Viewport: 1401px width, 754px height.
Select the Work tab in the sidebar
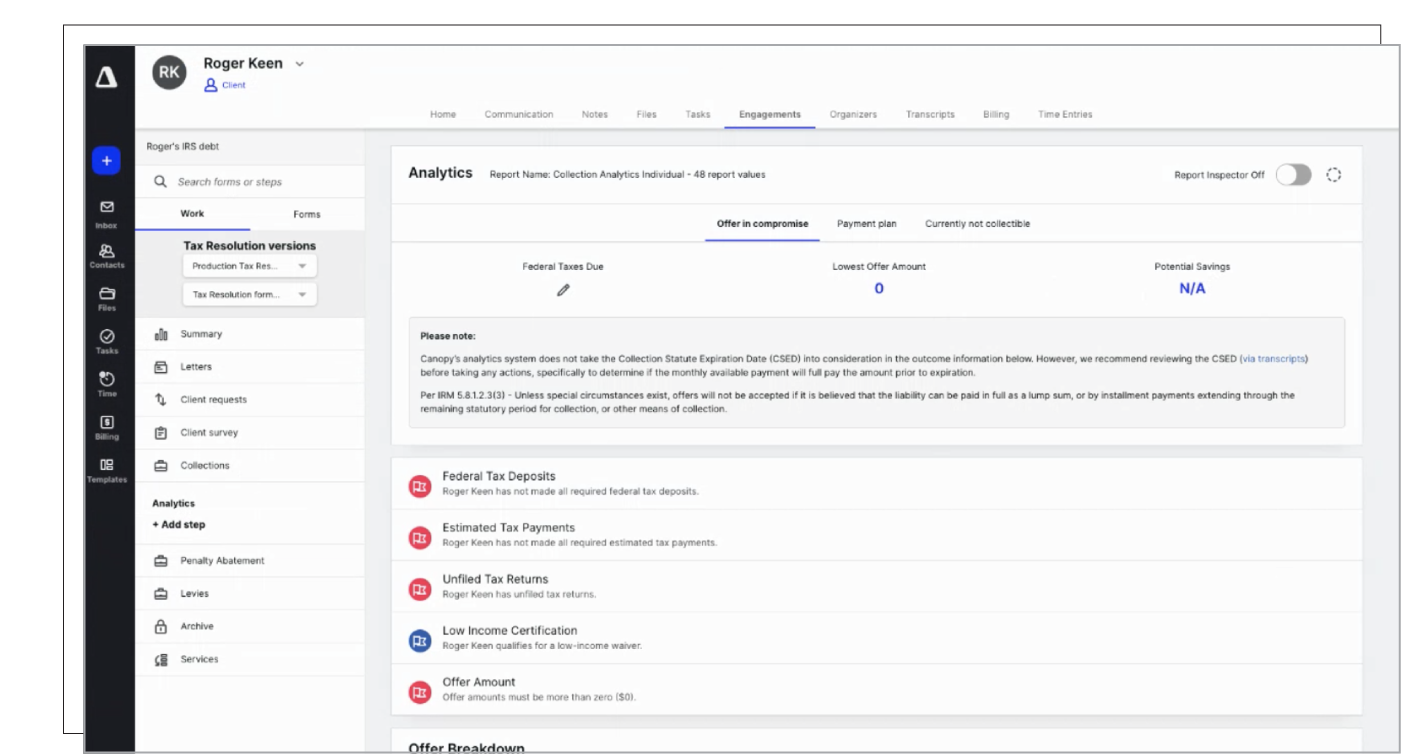coord(192,214)
